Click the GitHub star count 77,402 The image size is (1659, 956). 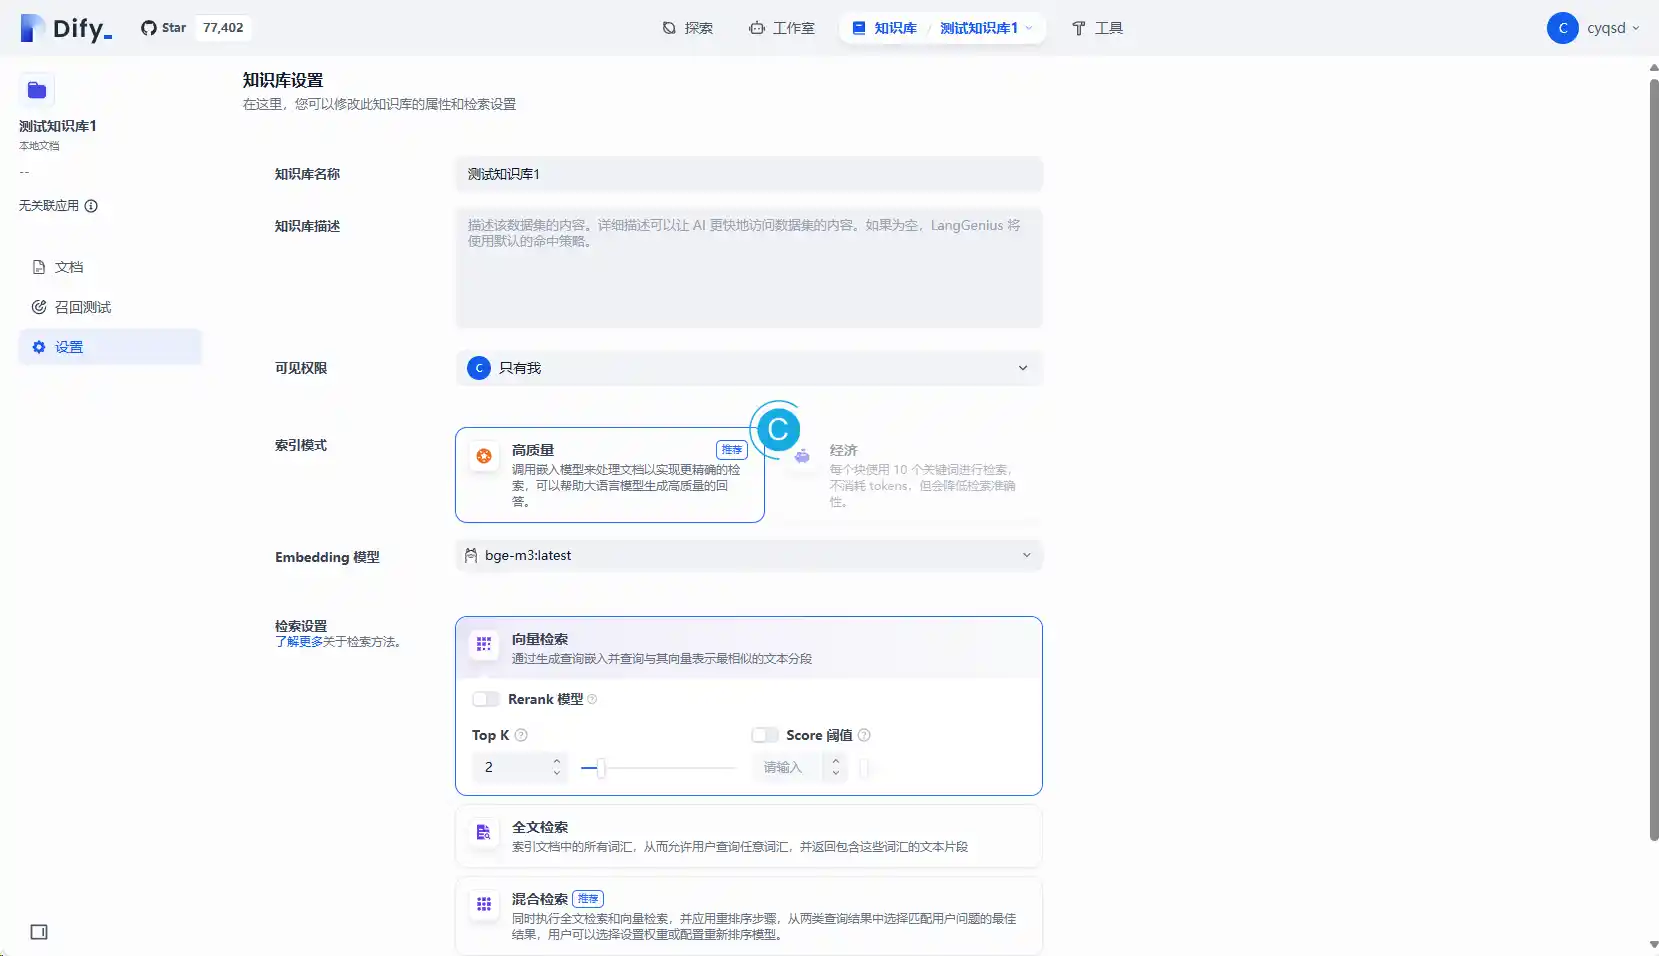[x=223, y=28]
